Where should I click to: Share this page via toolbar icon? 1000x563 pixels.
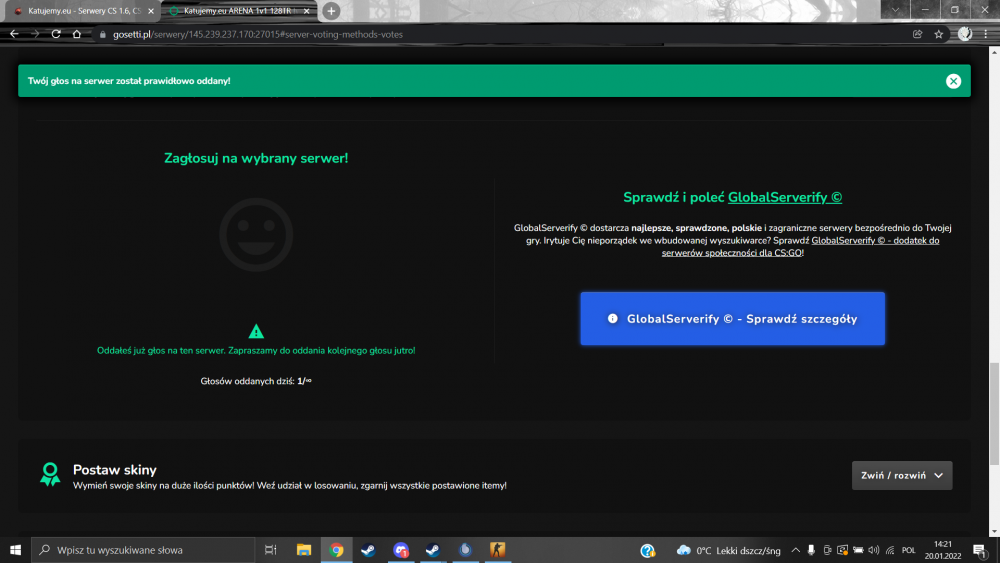pos(917,34)
